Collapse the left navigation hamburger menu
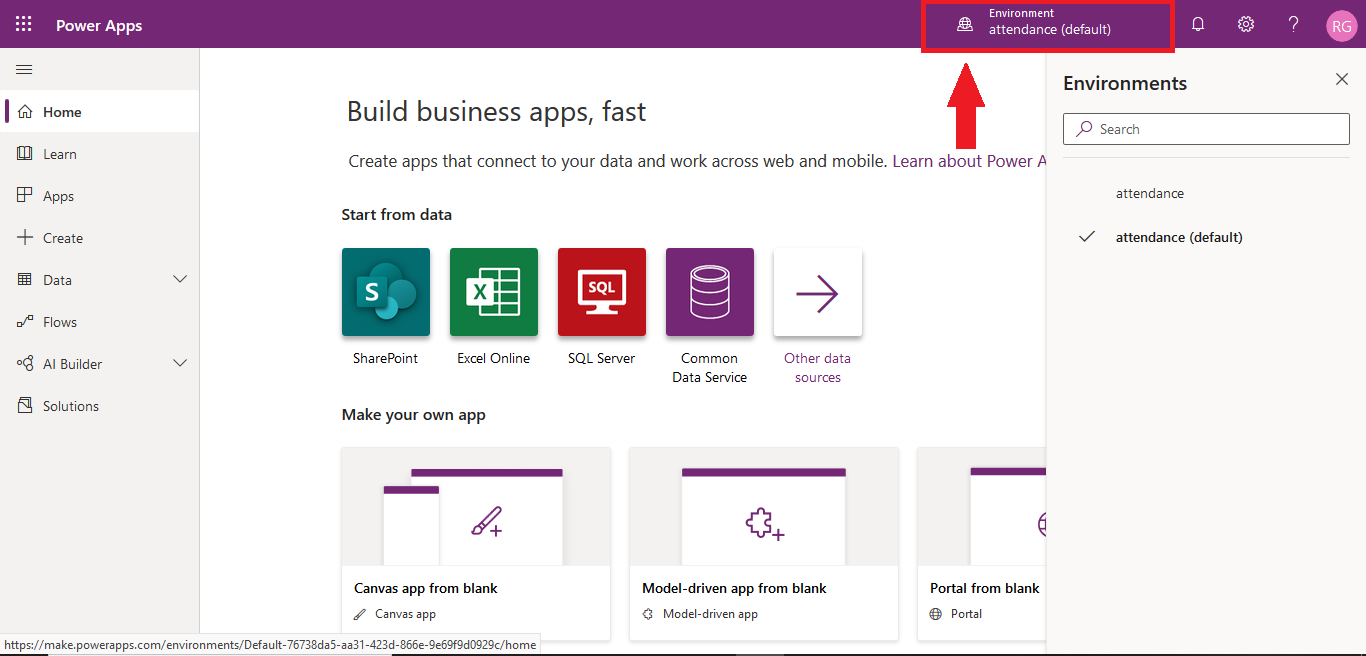 (24, 70)
